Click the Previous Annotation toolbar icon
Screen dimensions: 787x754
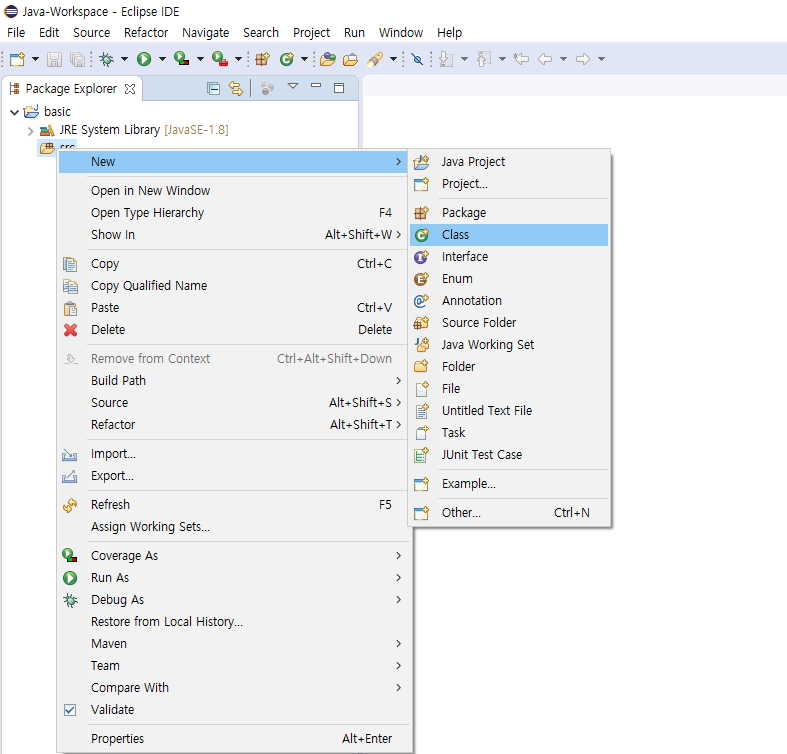pos(484,59)
